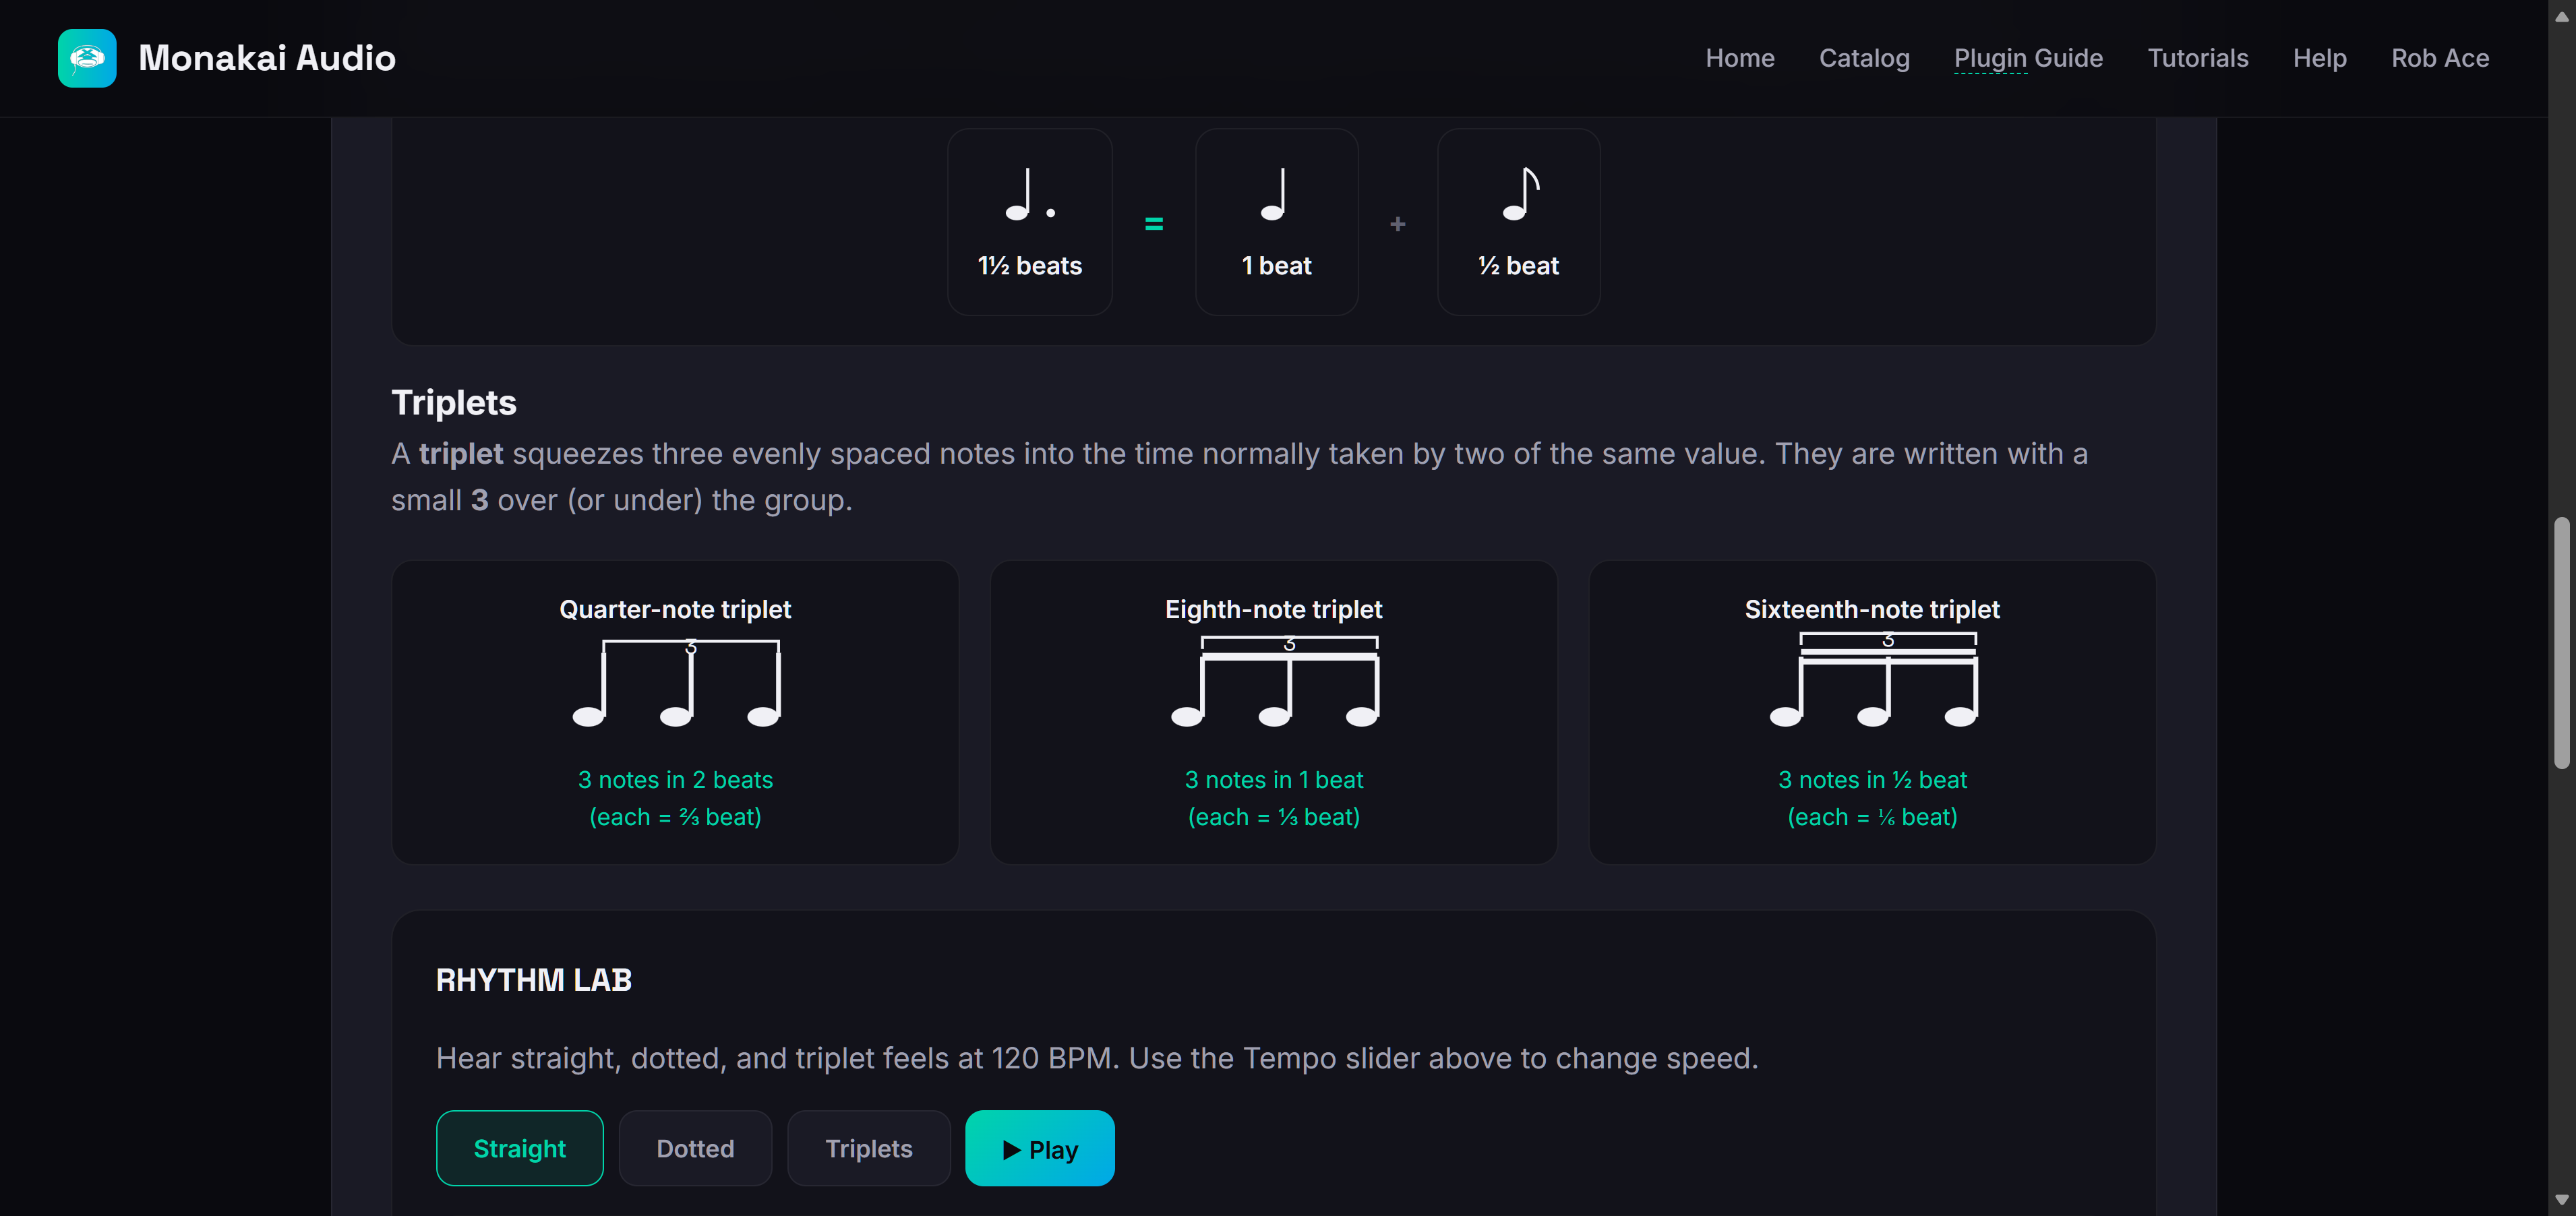Open the Rob Ace account link
2576x1216 pixels.
2440,58
